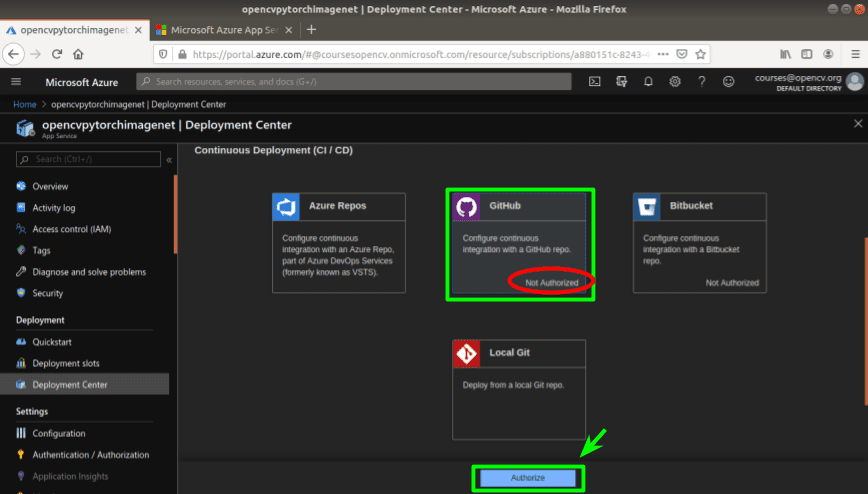Choose the Azure Repos card
This screenshot has height=494, width=868.
pos(339,243)
